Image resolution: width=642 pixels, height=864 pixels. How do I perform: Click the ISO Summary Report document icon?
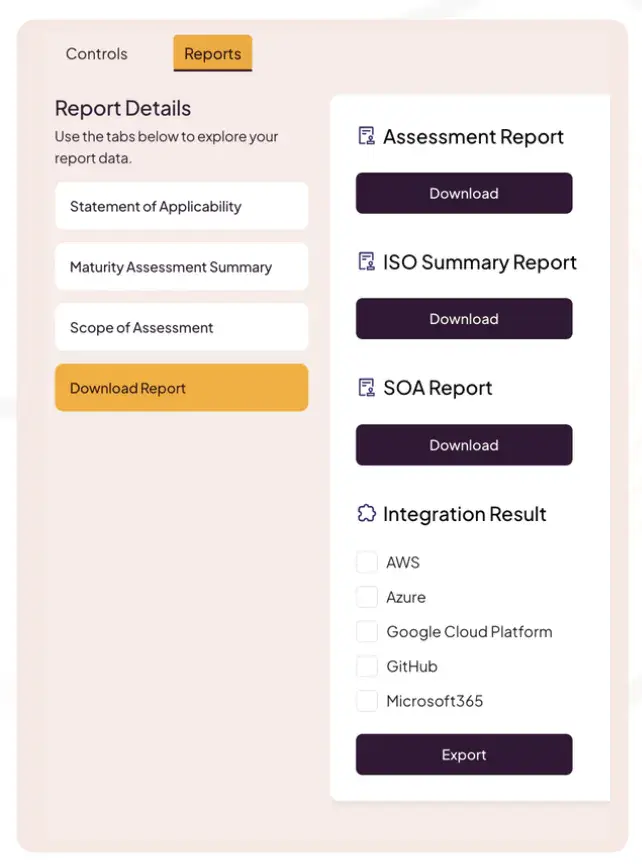click(x=366, y=261)
